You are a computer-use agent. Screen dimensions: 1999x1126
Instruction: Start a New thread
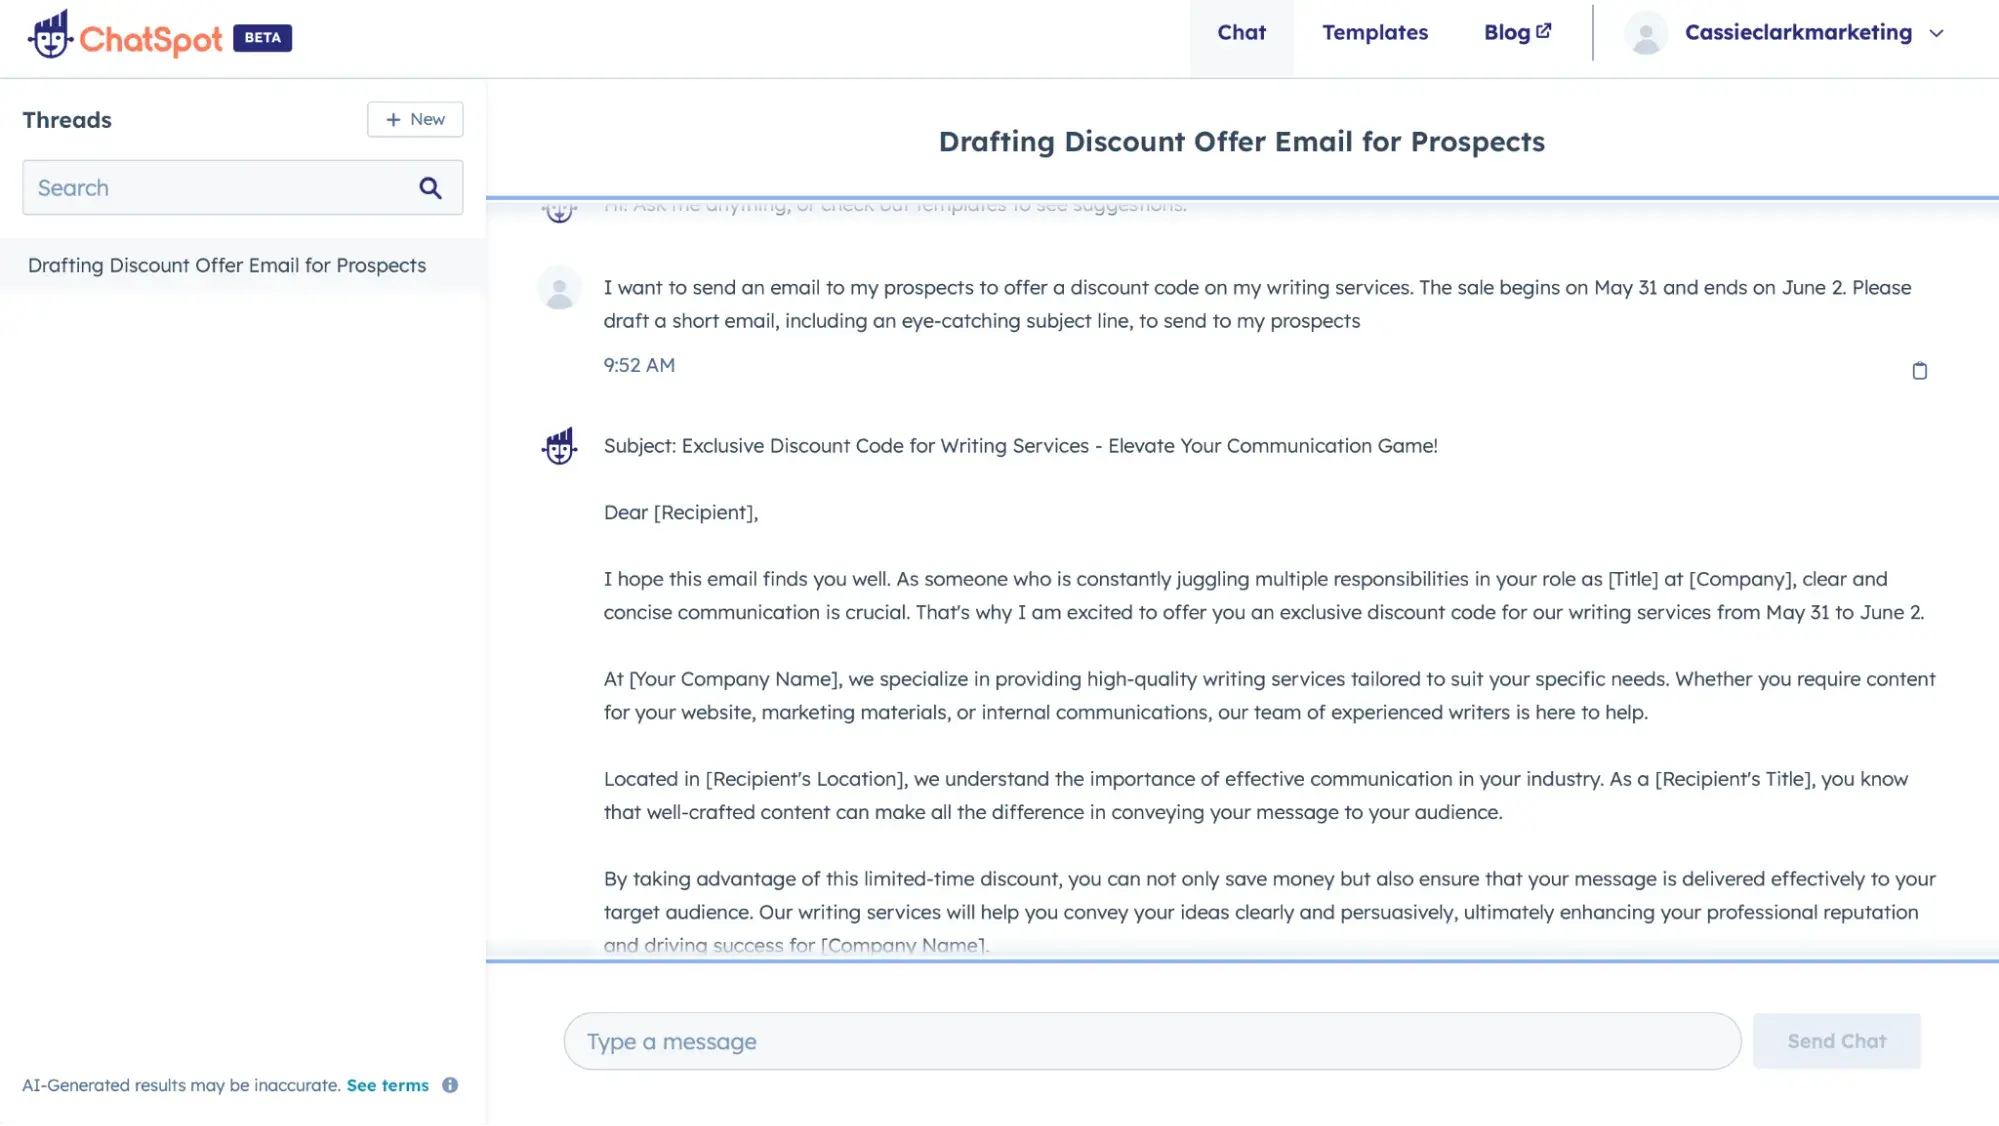(x=415, y=119)
